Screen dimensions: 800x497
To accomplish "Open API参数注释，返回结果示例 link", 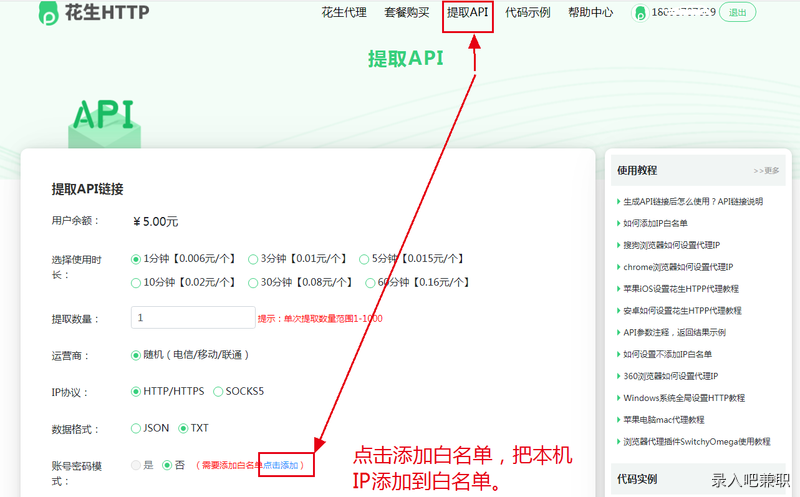I will point(674,333).
